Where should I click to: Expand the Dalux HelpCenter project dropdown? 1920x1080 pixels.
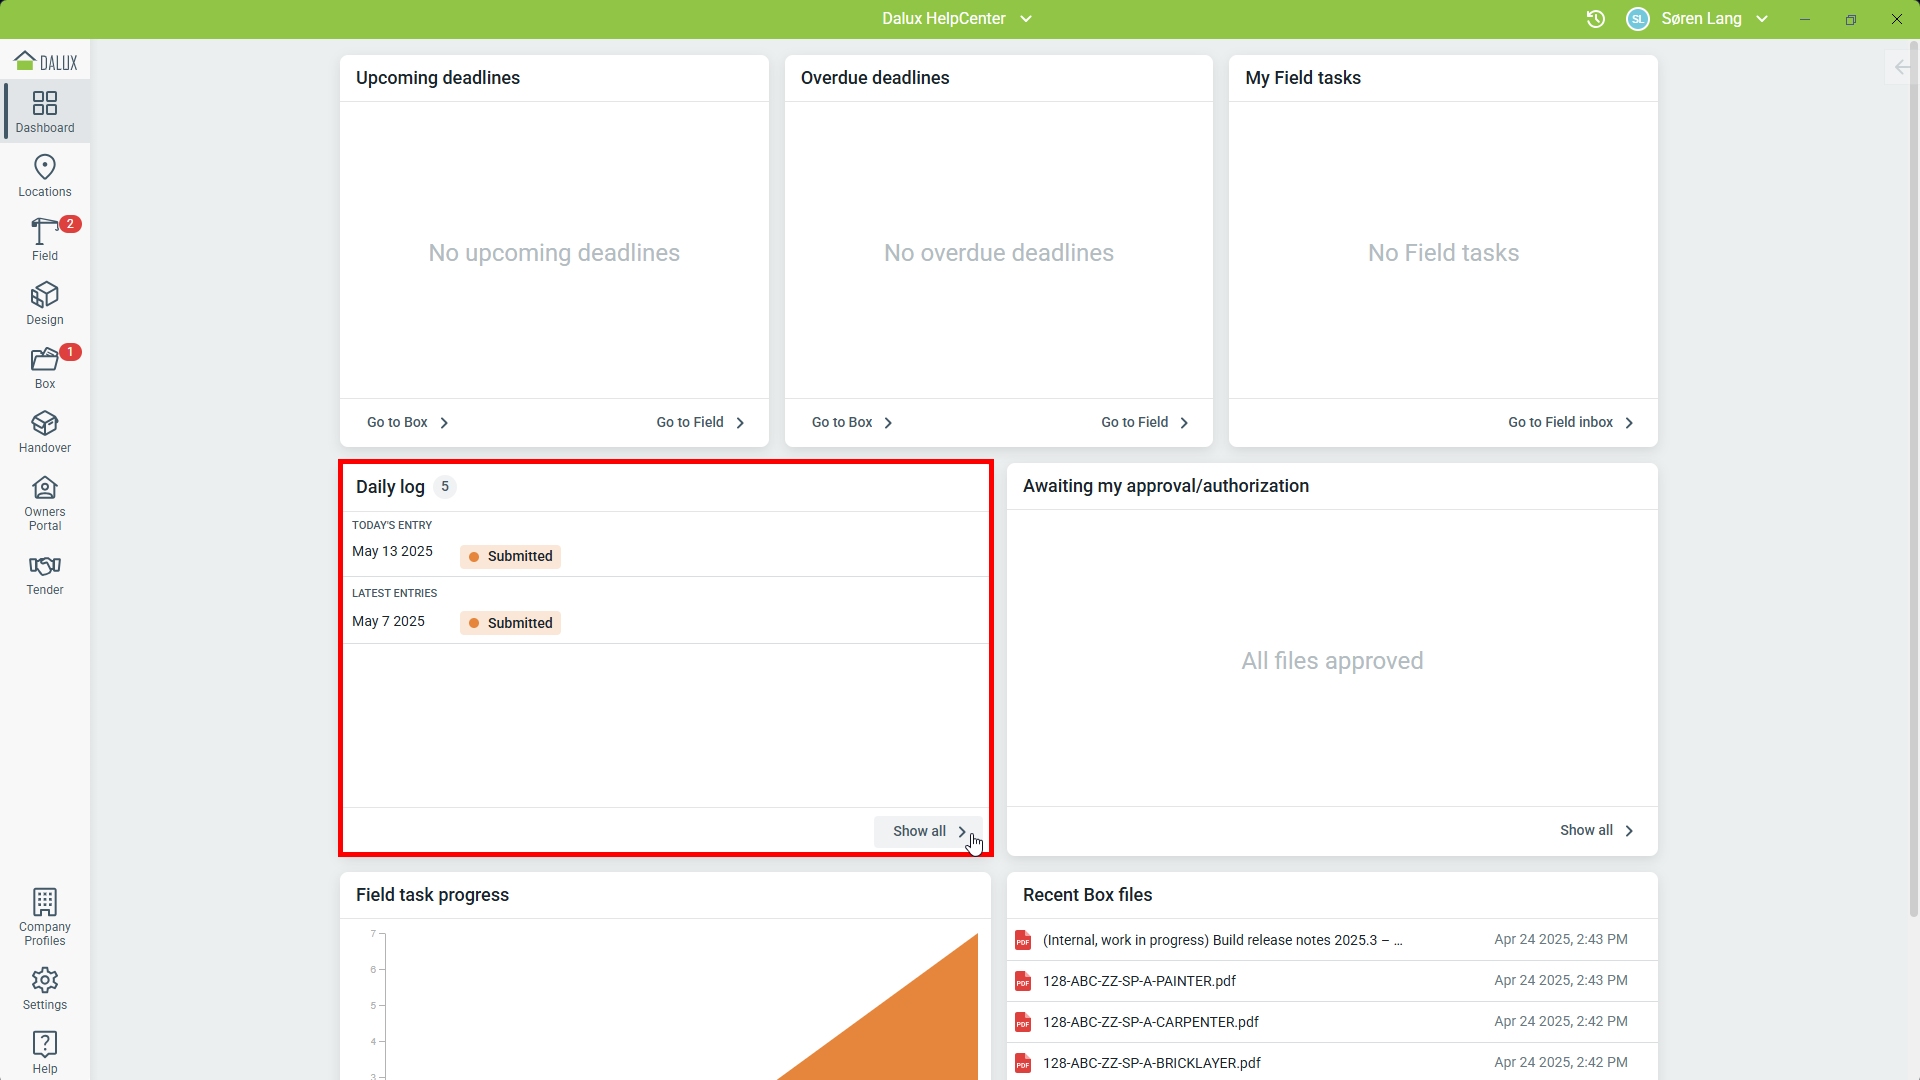[x=957, y=19]
